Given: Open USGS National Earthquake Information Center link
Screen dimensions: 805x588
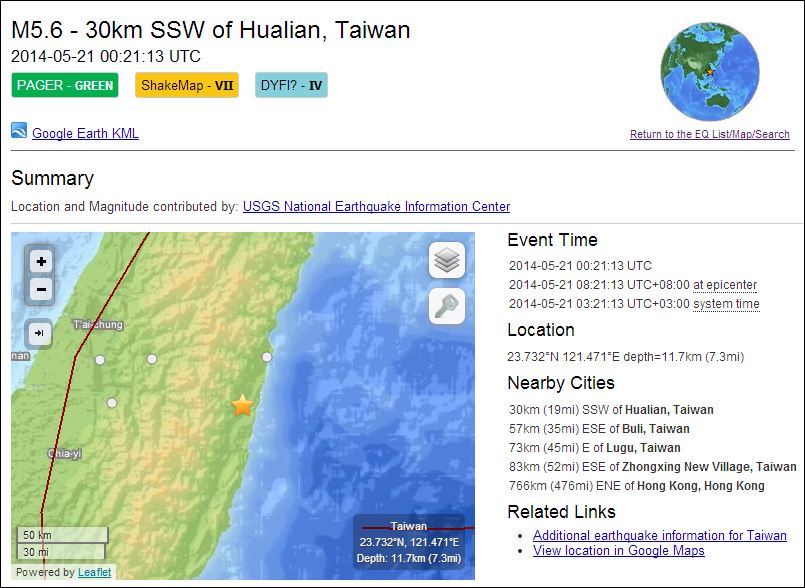Looking at the screenshot, I should (x=376, y=207).
